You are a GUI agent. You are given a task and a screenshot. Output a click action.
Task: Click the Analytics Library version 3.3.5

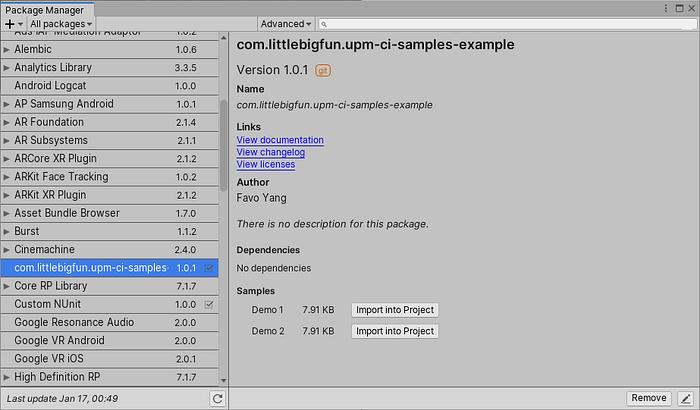[185, 68]
